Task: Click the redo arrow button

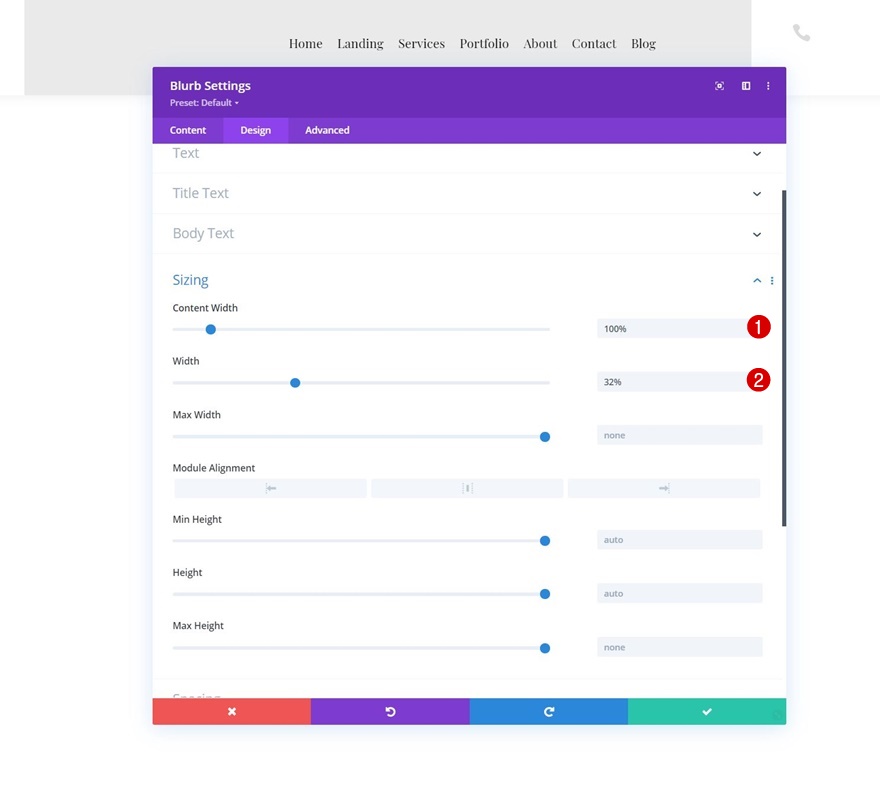Action: click(548, 711)
